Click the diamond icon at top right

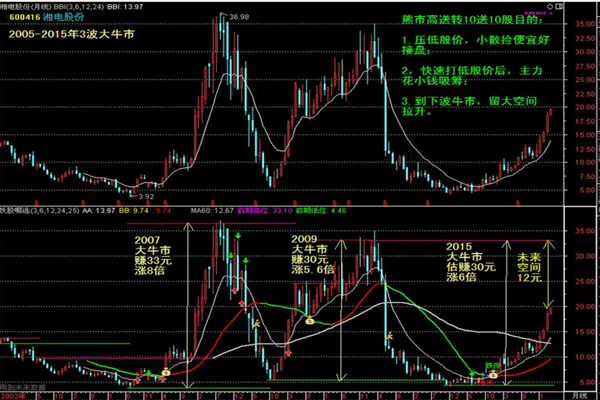coord(550,7)
